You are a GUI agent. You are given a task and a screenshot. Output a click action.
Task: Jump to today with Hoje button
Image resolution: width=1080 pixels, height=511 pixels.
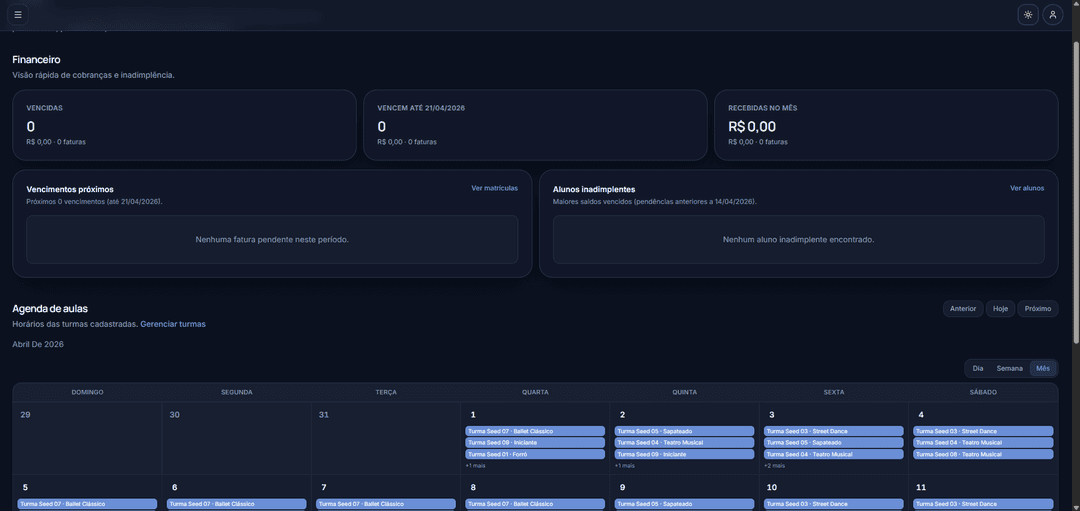point(1000,309)
